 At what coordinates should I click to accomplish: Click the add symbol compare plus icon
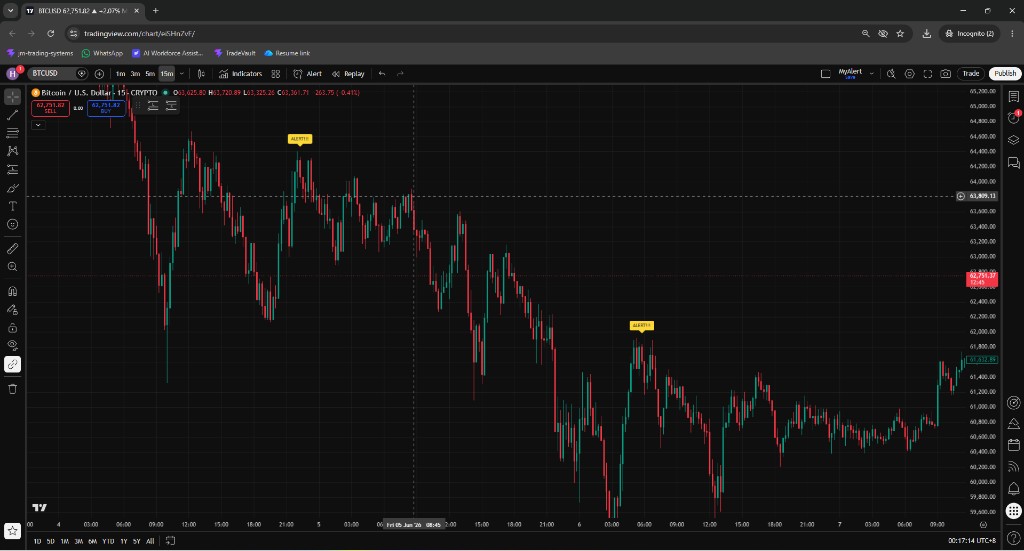click(x=99, y=74)
